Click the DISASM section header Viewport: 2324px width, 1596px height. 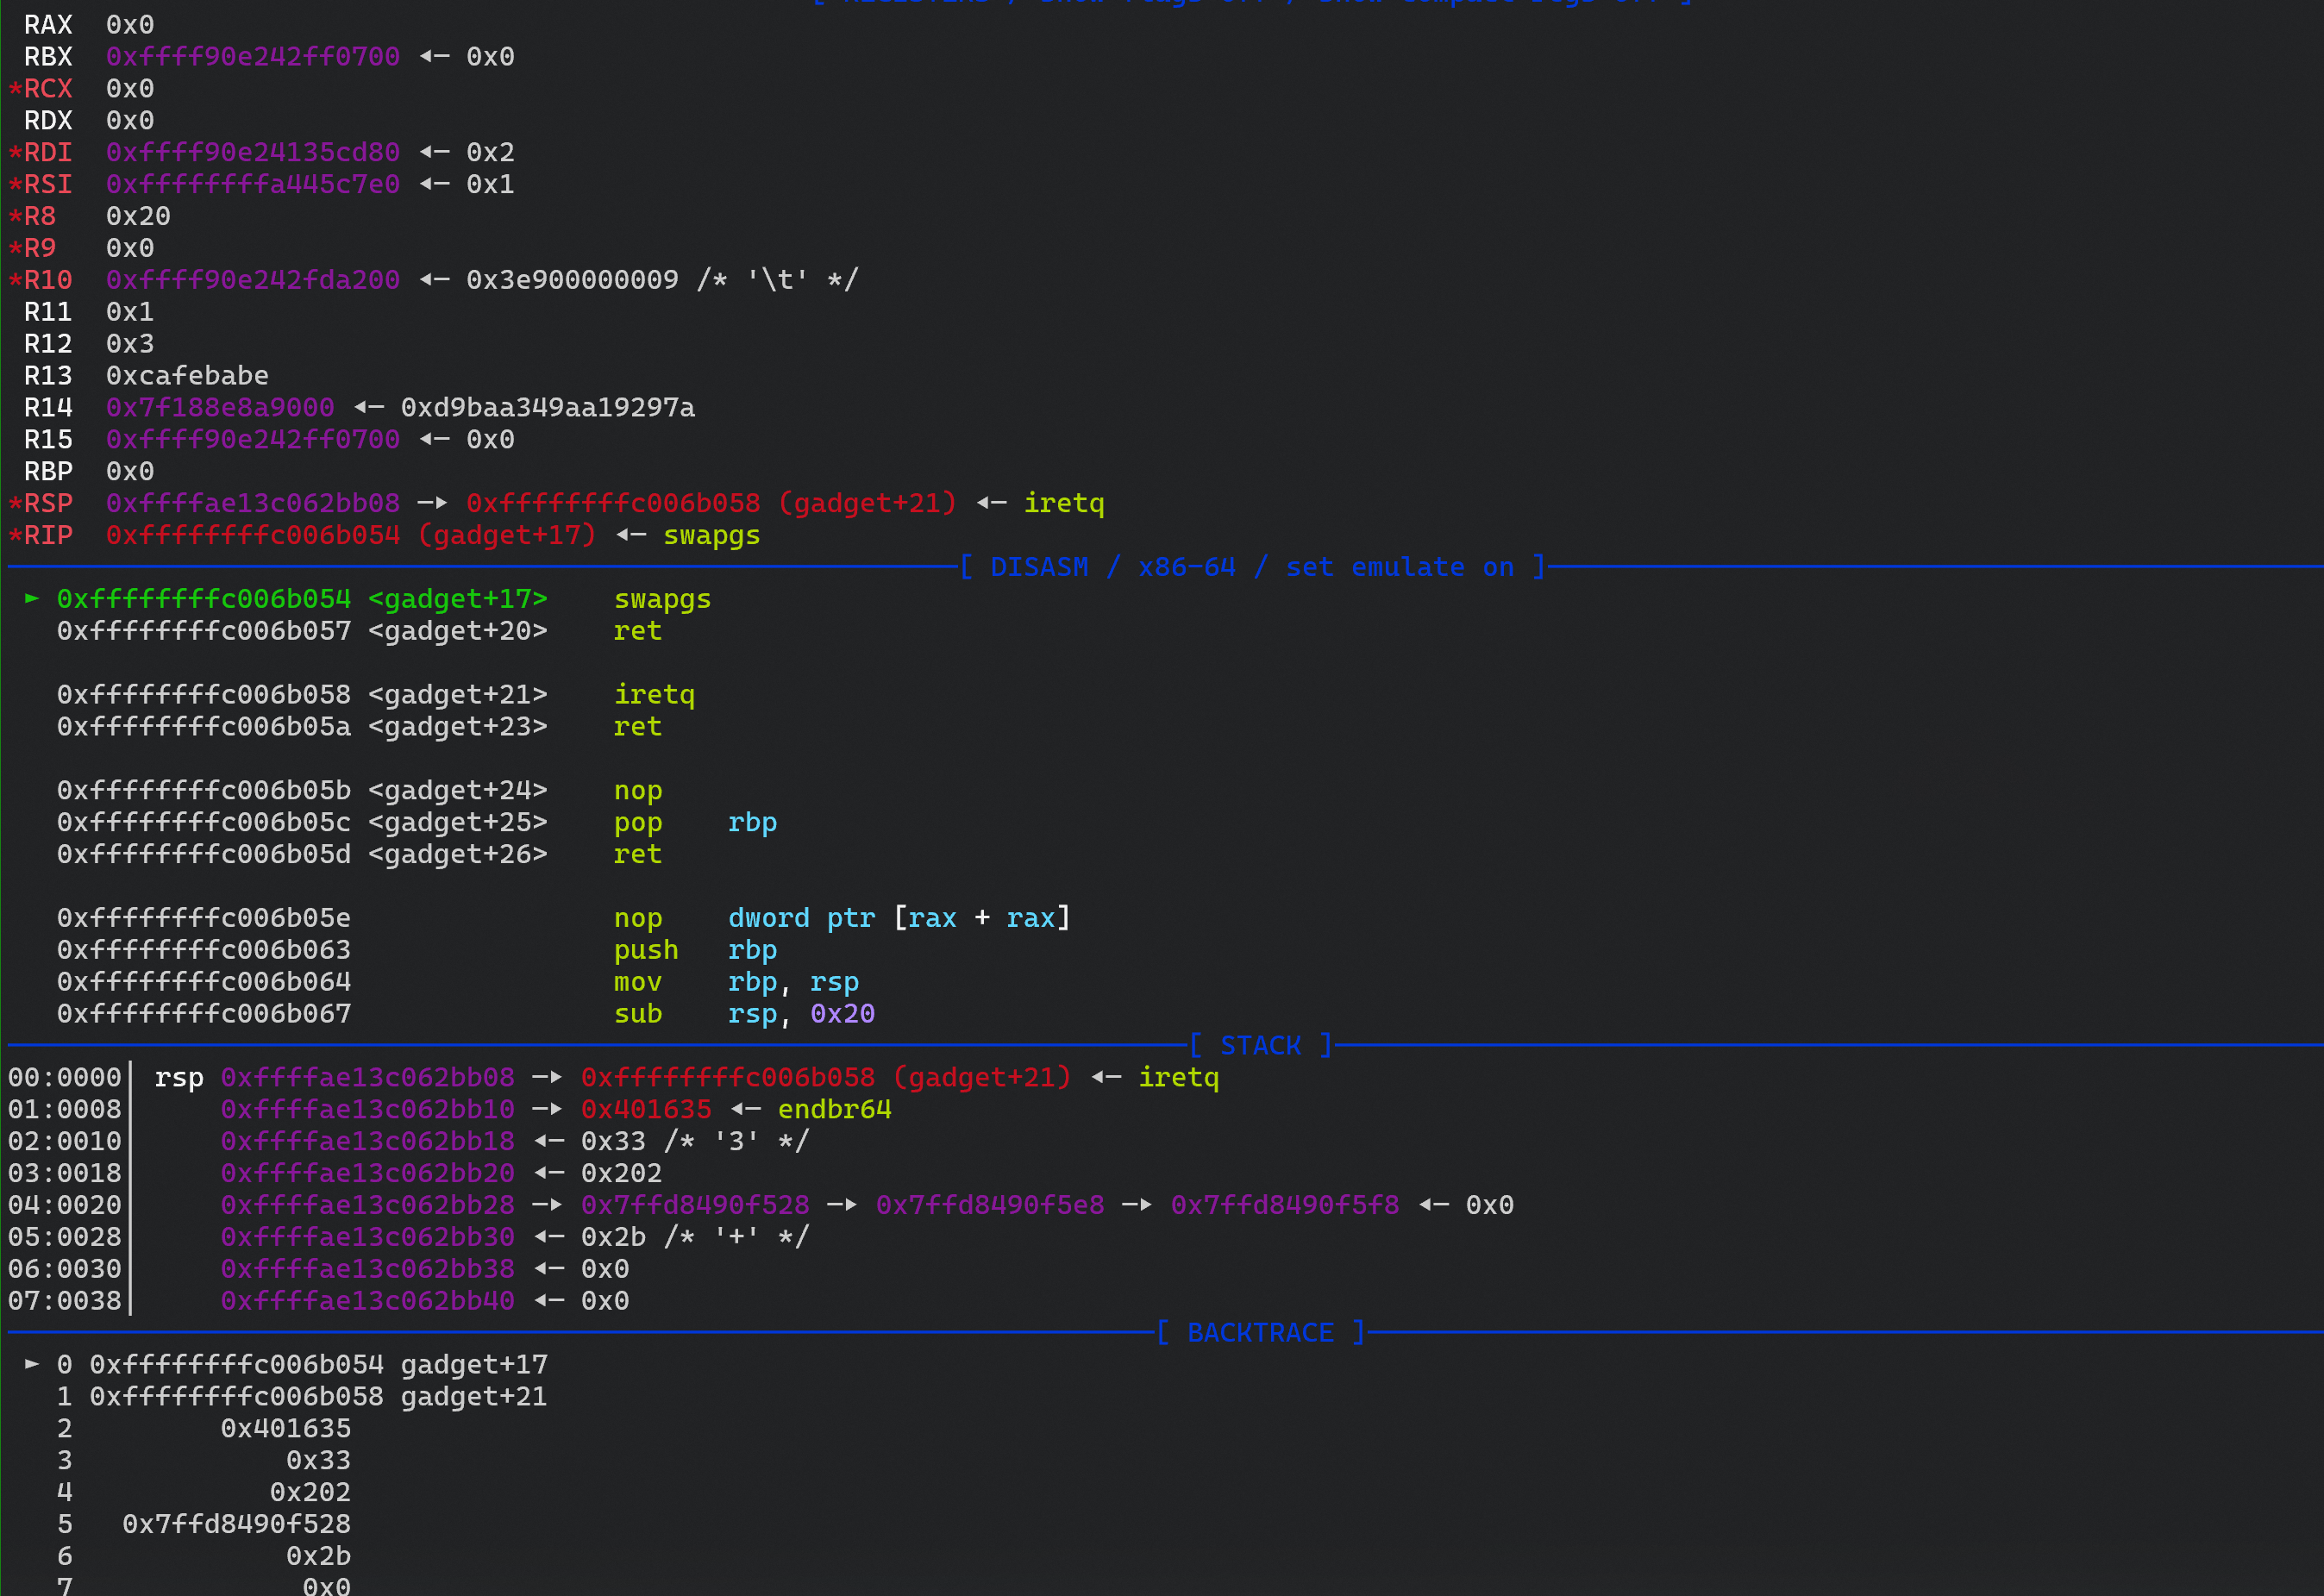click(1253, 568)
